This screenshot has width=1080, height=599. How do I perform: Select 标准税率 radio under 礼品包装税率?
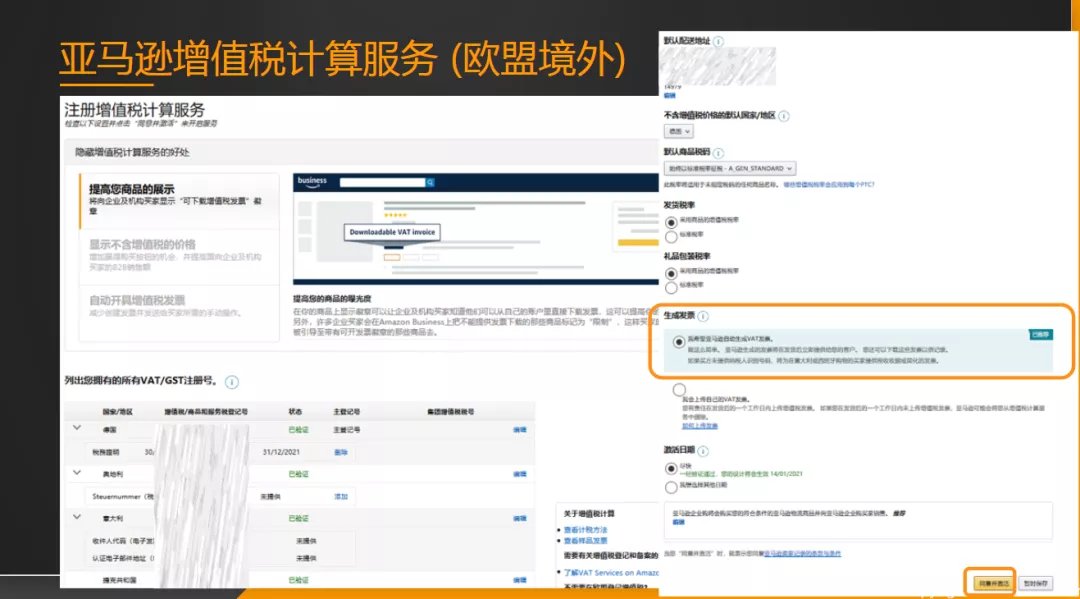671,288
